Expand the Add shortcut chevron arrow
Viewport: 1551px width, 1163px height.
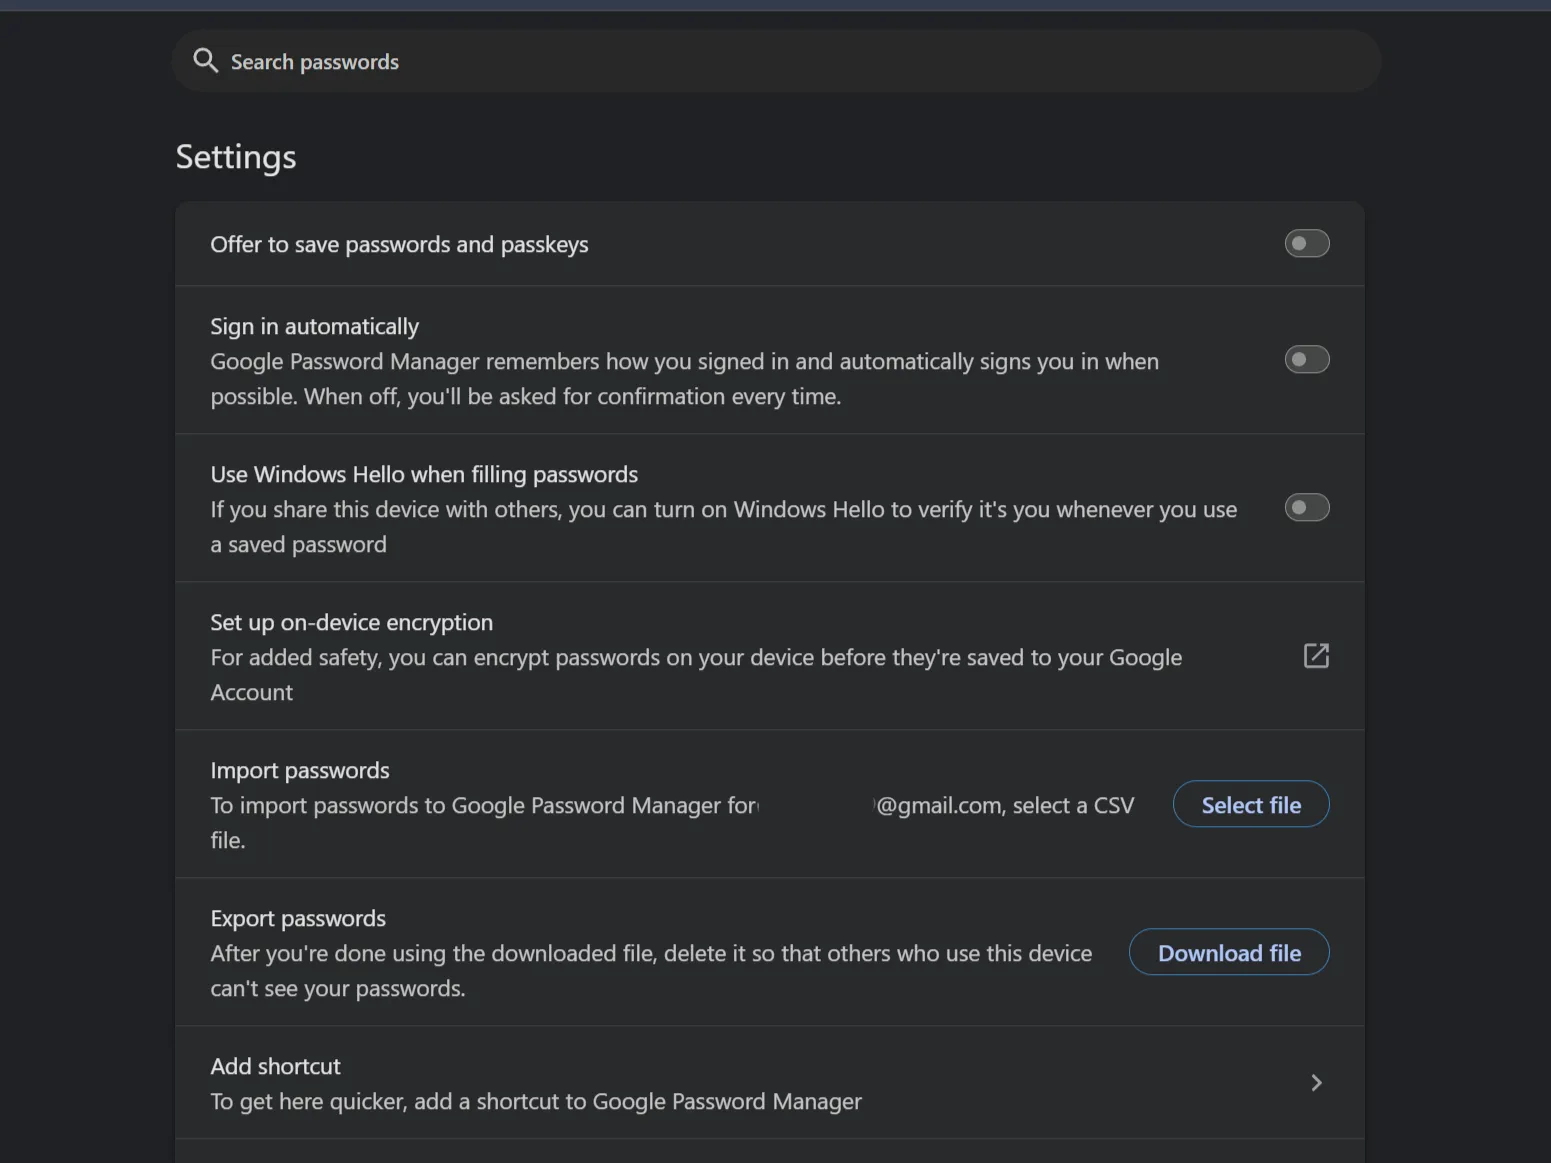pos(1316,1083)
